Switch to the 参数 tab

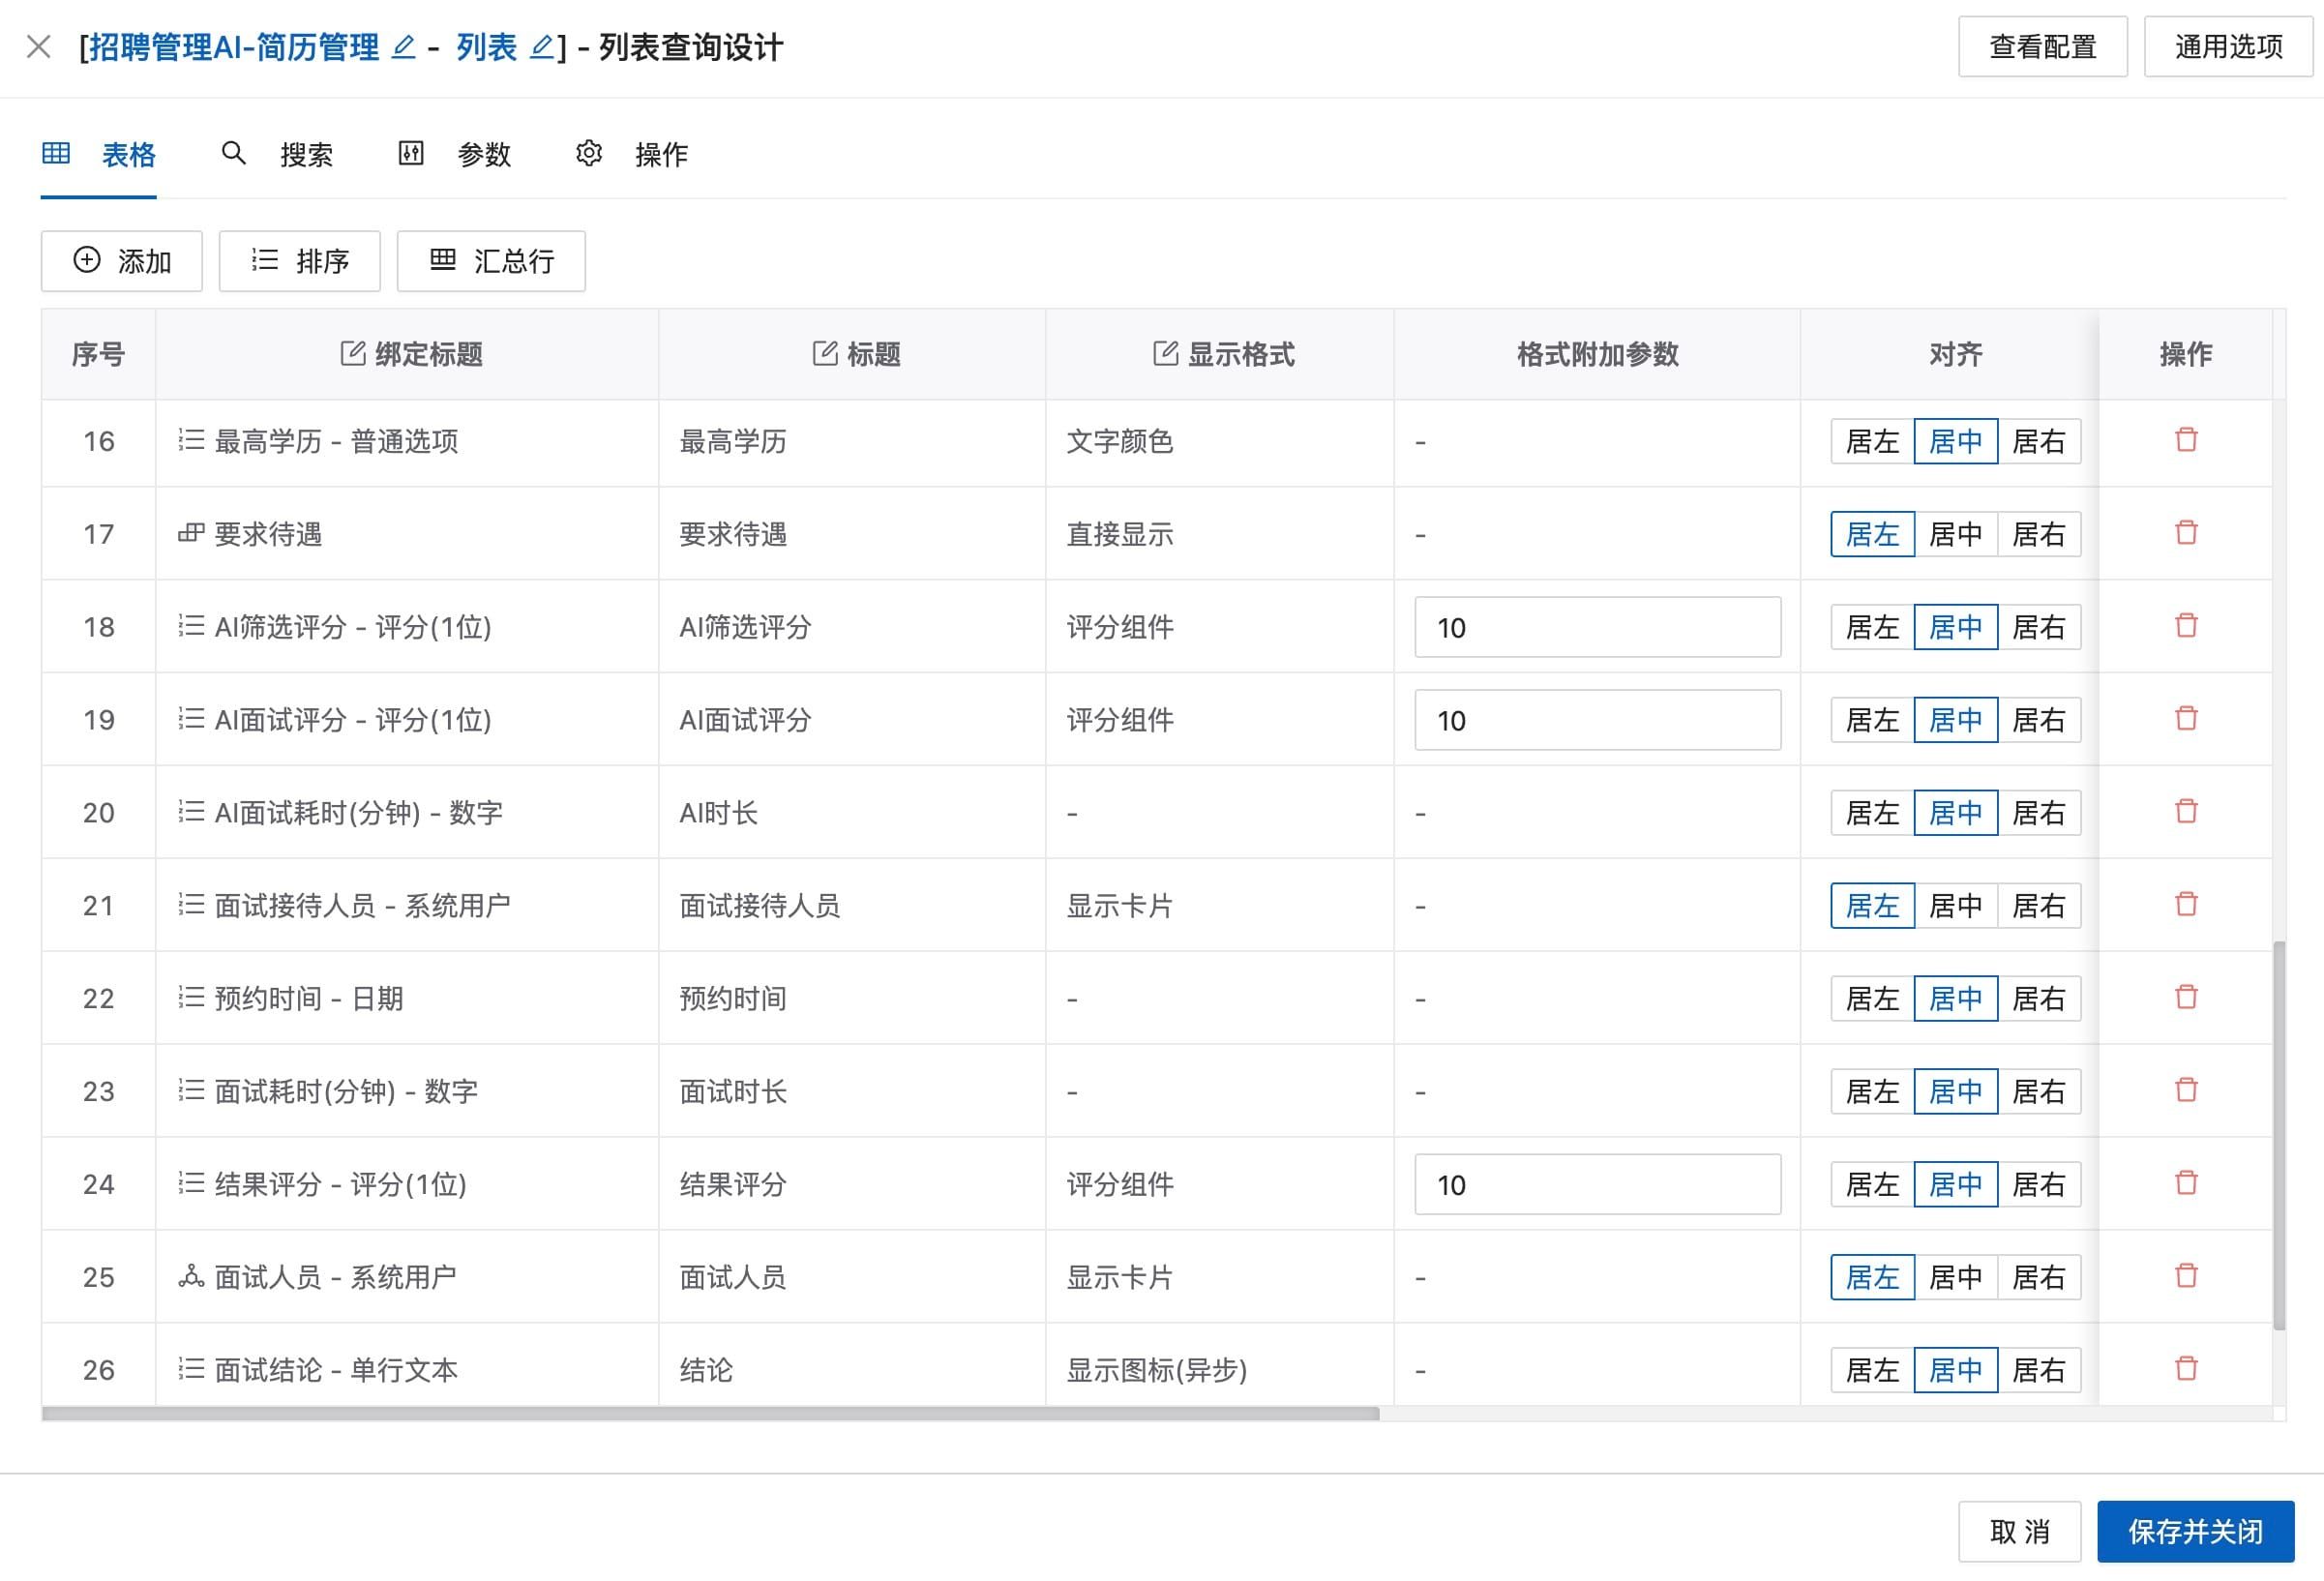coord(455,154)
